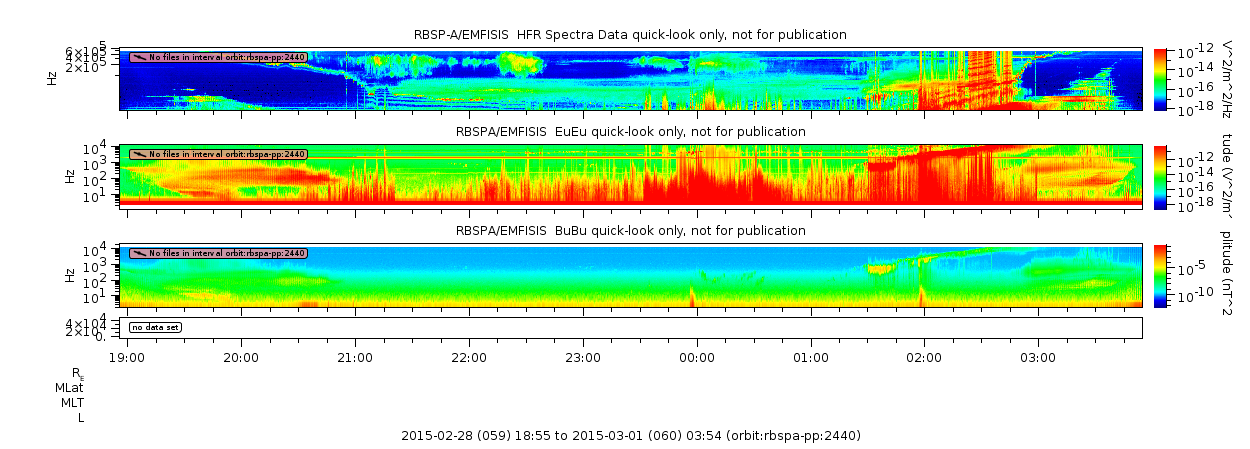Click the BuBu color scale bar
1250x449 pixels.
(x=1160, y=275)
